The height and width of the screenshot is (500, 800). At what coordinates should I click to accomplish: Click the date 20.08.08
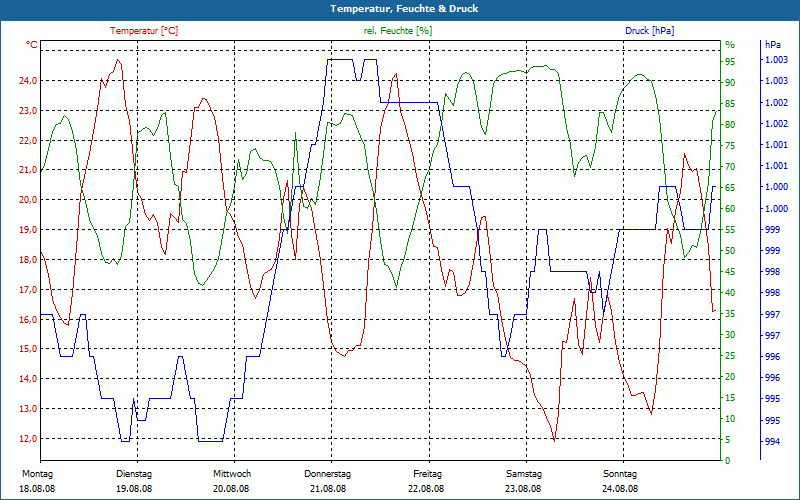click(x=231, y=489)
